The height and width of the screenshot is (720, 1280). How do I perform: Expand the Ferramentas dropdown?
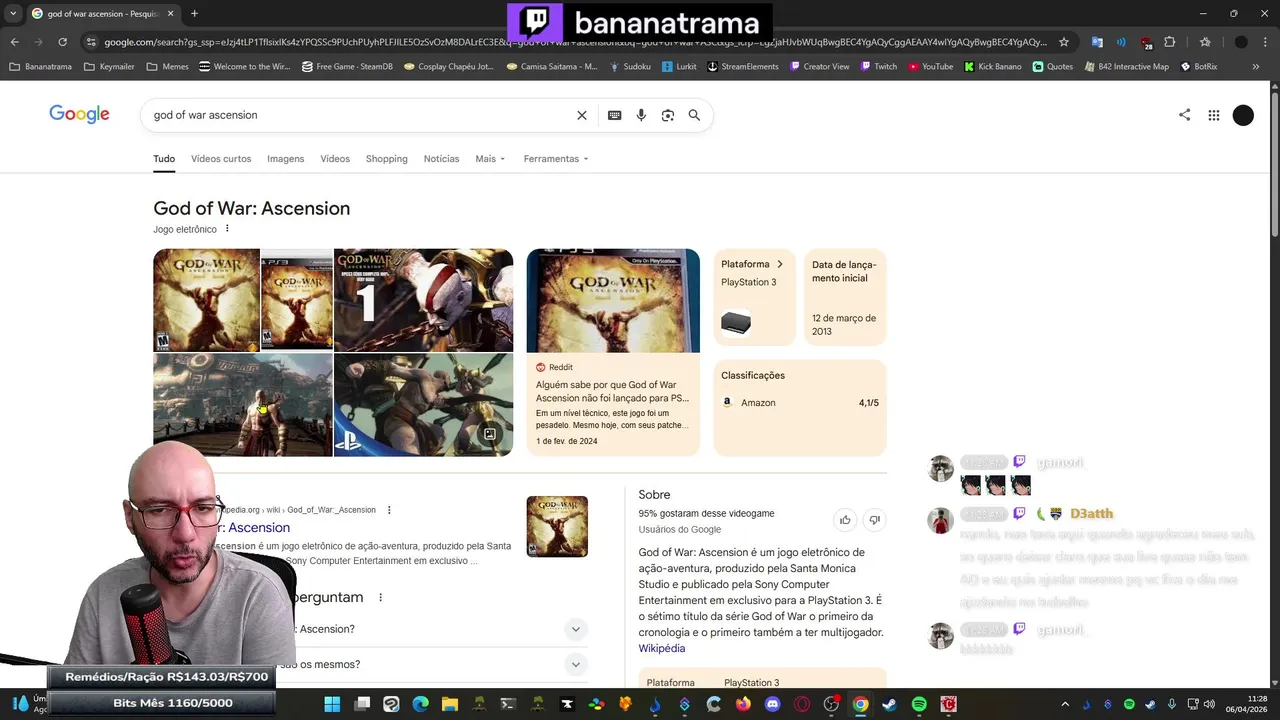[x=556, y=159]
